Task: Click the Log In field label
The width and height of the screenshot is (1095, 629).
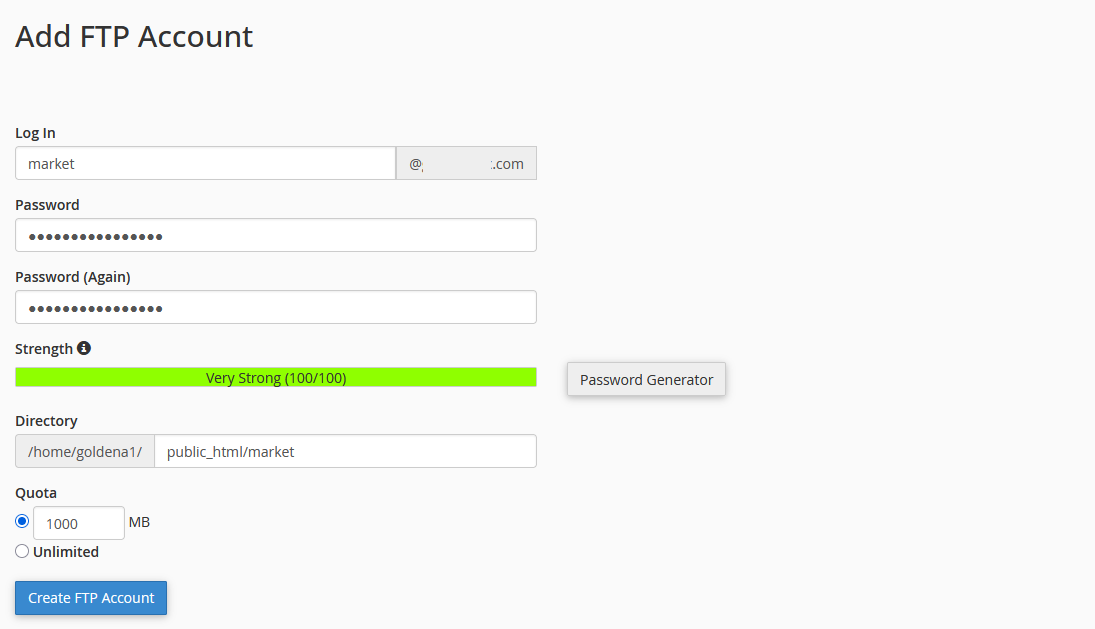Action: [x=35, y=133]
